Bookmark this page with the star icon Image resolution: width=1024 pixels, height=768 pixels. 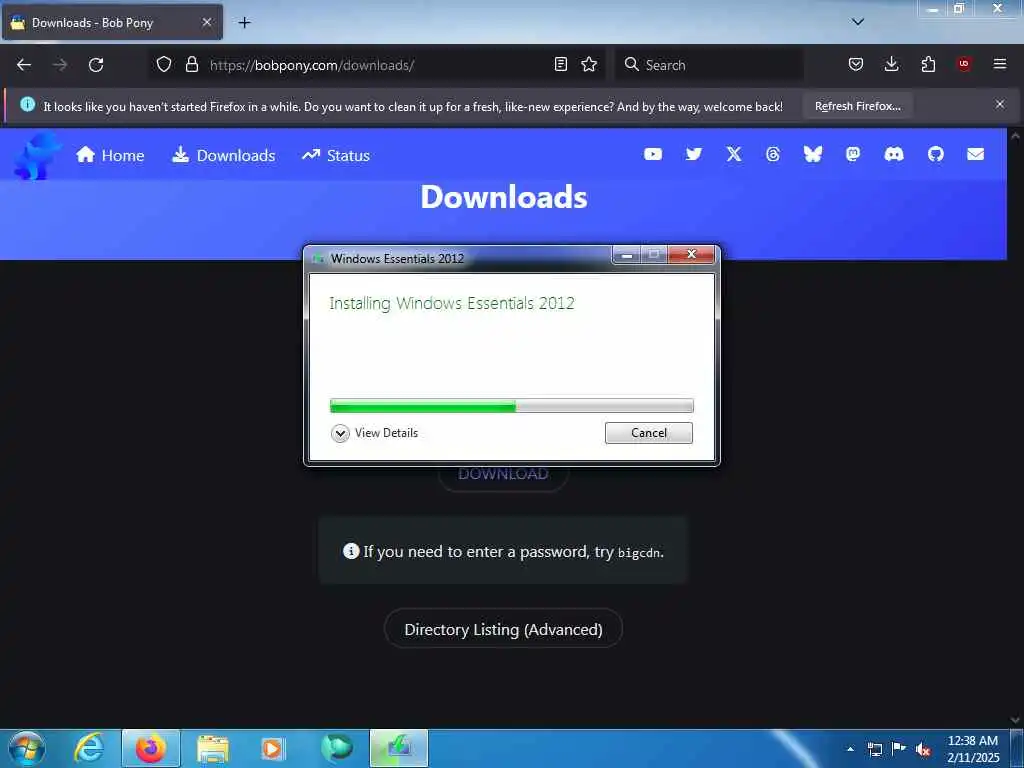[589, 64]
